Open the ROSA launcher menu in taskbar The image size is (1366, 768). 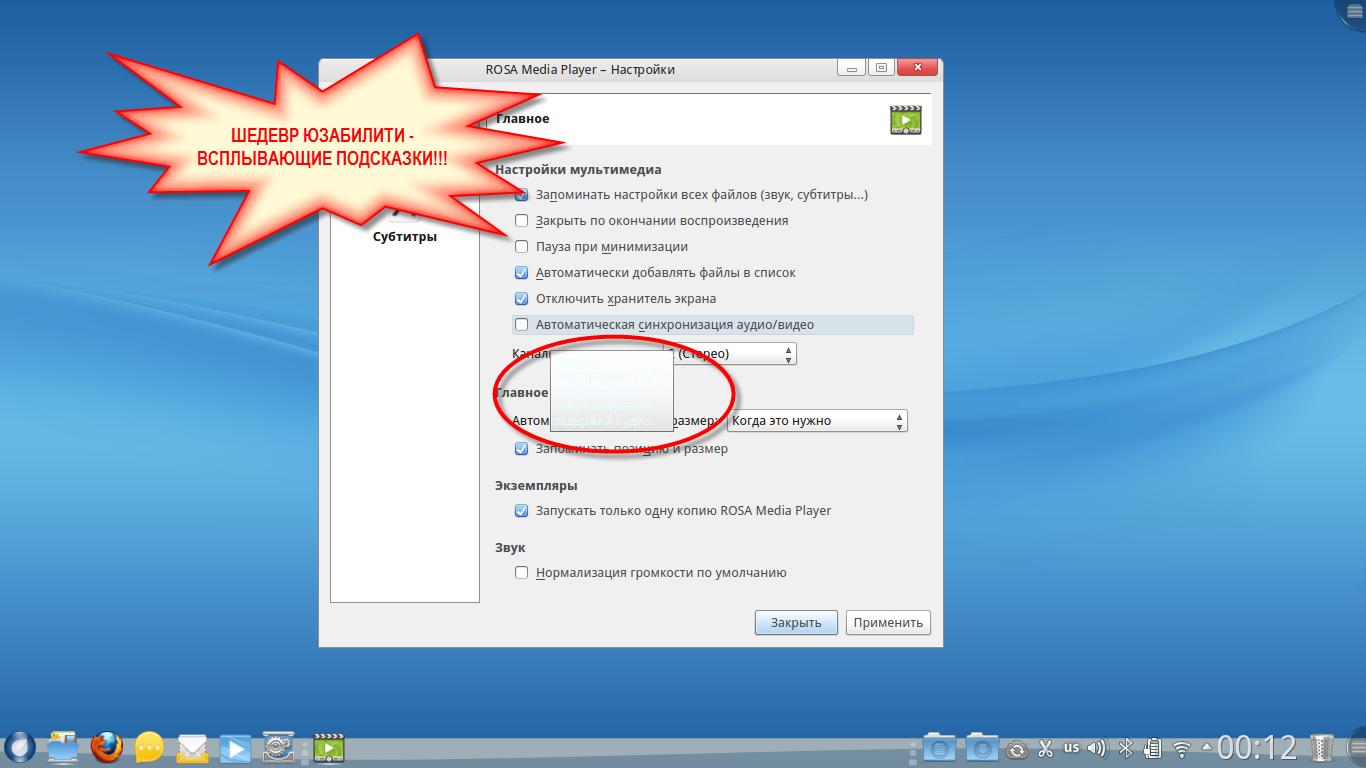[x=20, y=746]
